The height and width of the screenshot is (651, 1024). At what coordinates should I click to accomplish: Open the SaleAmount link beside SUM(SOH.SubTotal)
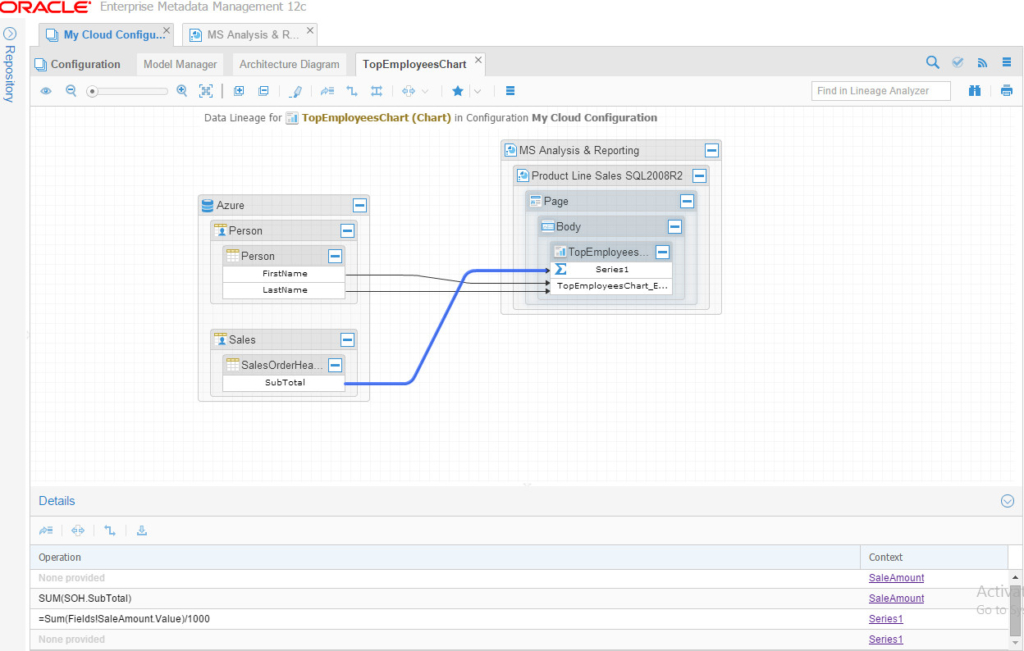[x=896, y=598]
